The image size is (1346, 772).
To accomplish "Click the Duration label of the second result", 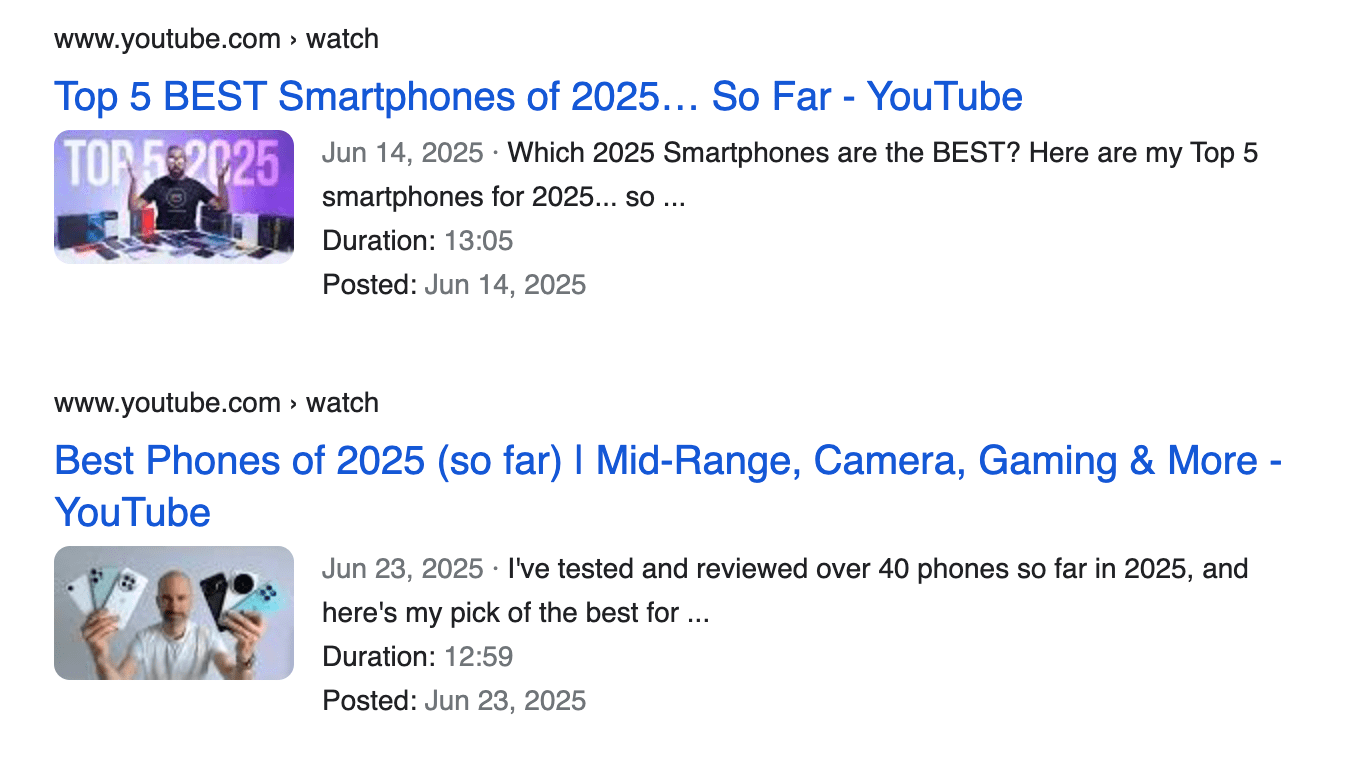I will [370, 656].
